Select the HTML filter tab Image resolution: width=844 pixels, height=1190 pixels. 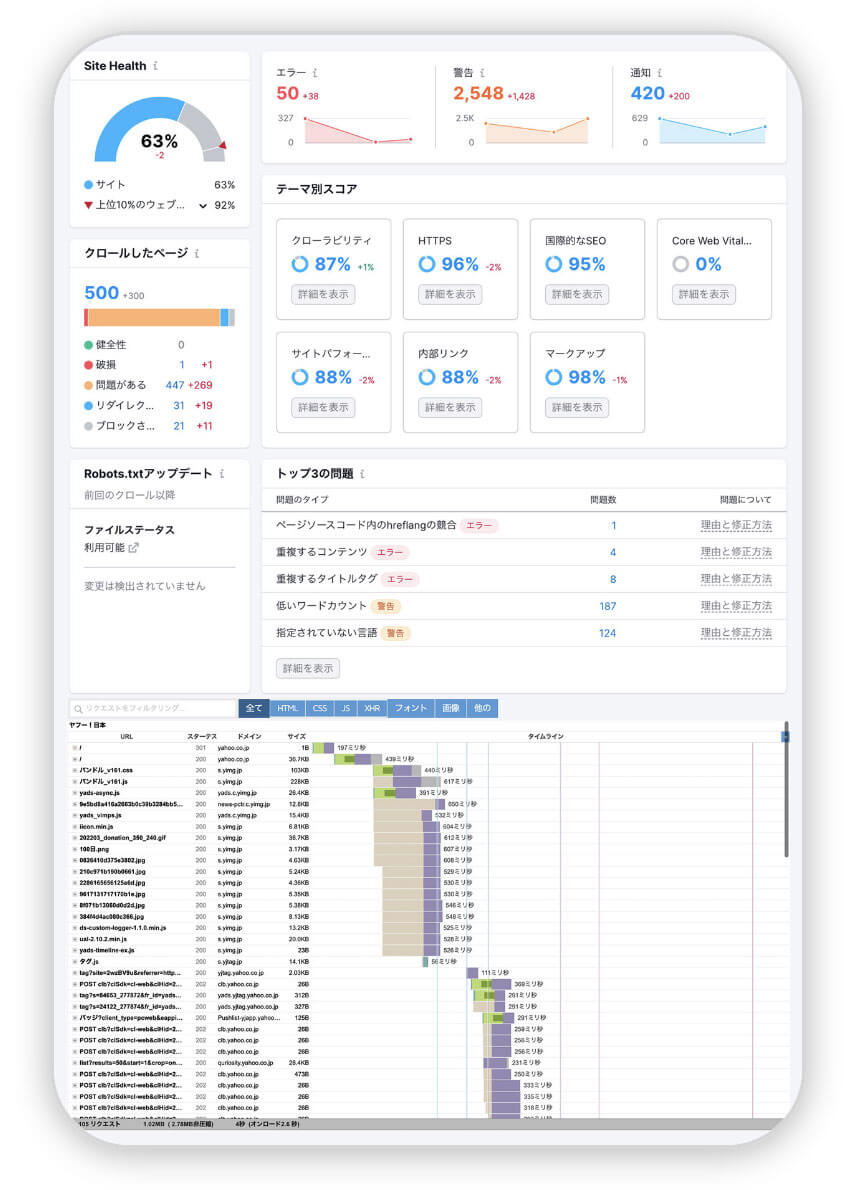click(x=287, y=708)
